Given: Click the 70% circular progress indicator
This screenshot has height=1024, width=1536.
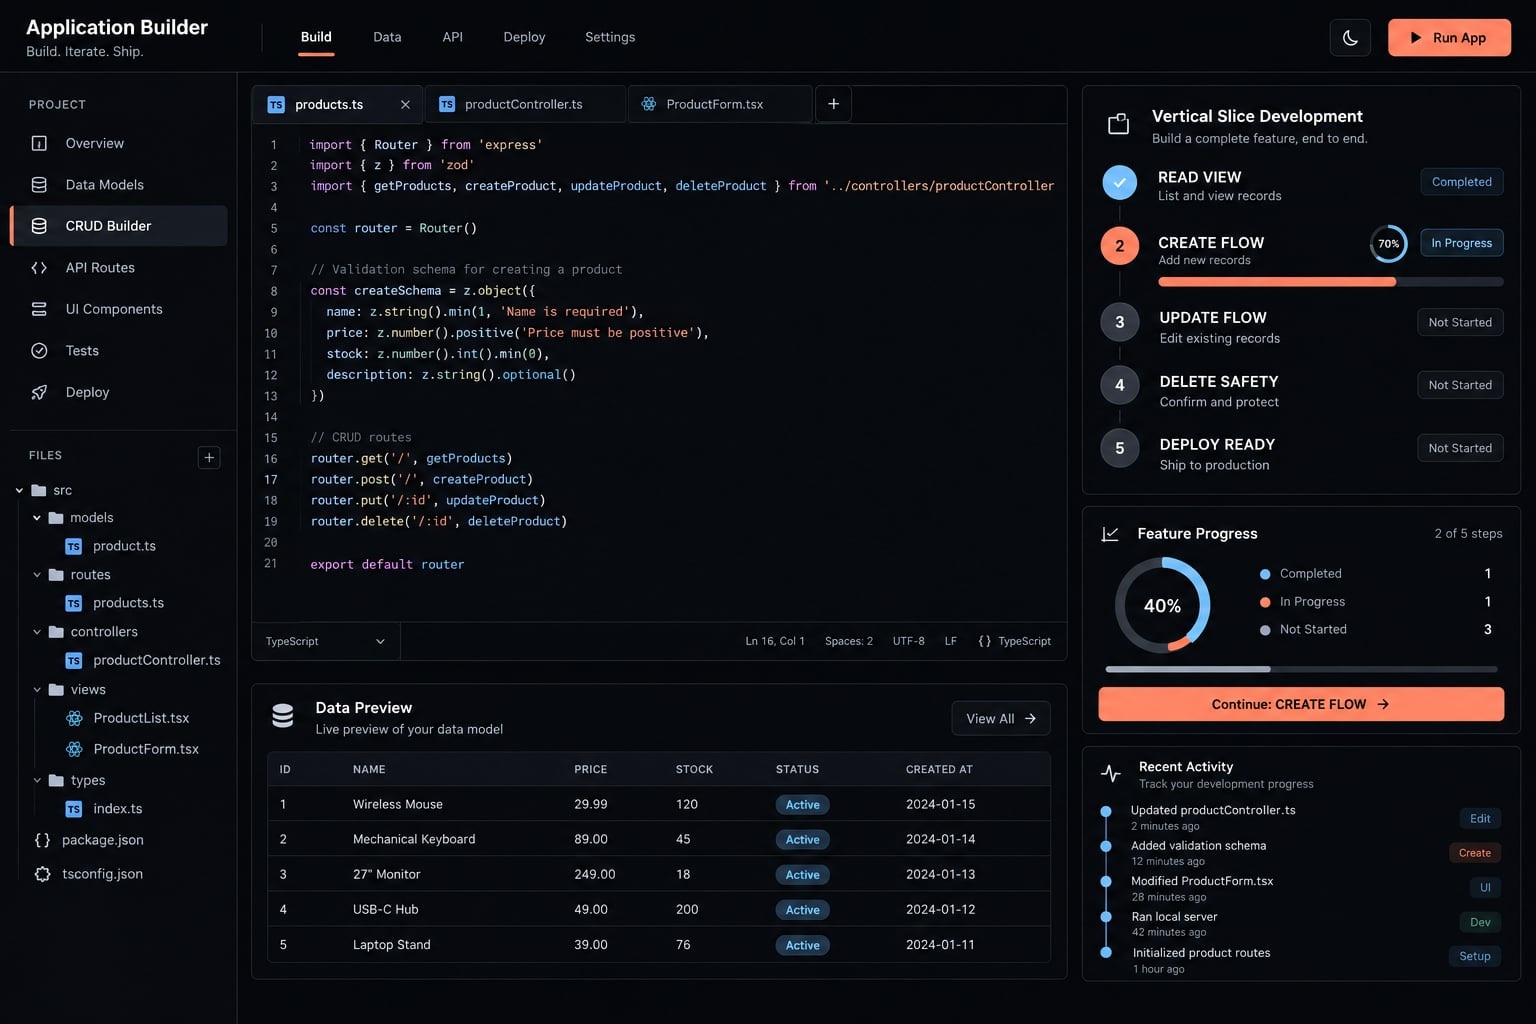Looking at the screenshot, I should [x=1388, y=244].
